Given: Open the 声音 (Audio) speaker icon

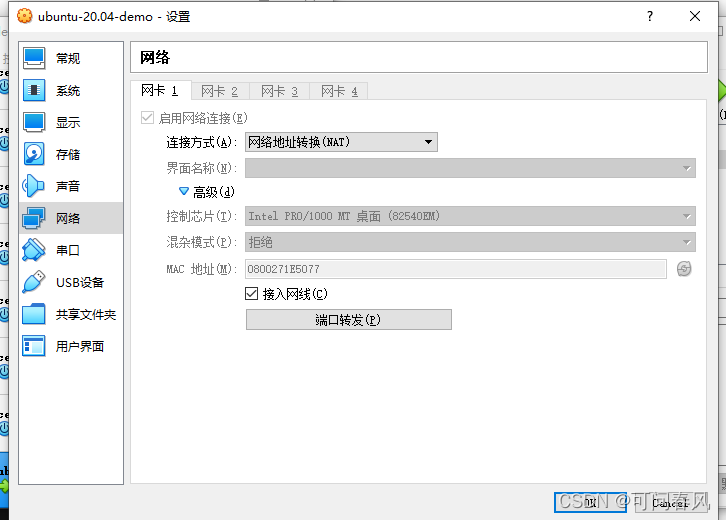Looking at the screenshot, I should (x=34, y=186).
